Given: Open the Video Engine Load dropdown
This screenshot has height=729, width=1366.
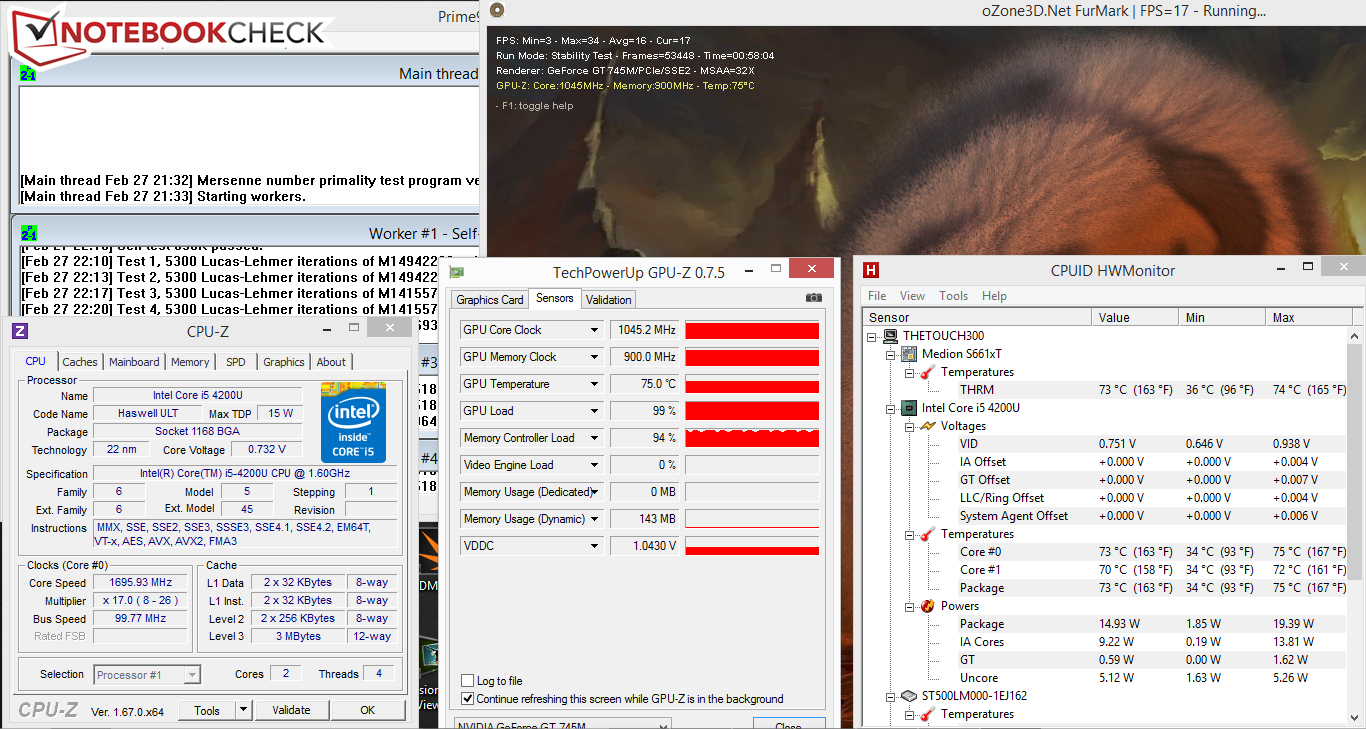Looking at the screenshot, I should [x=595, y=465].
